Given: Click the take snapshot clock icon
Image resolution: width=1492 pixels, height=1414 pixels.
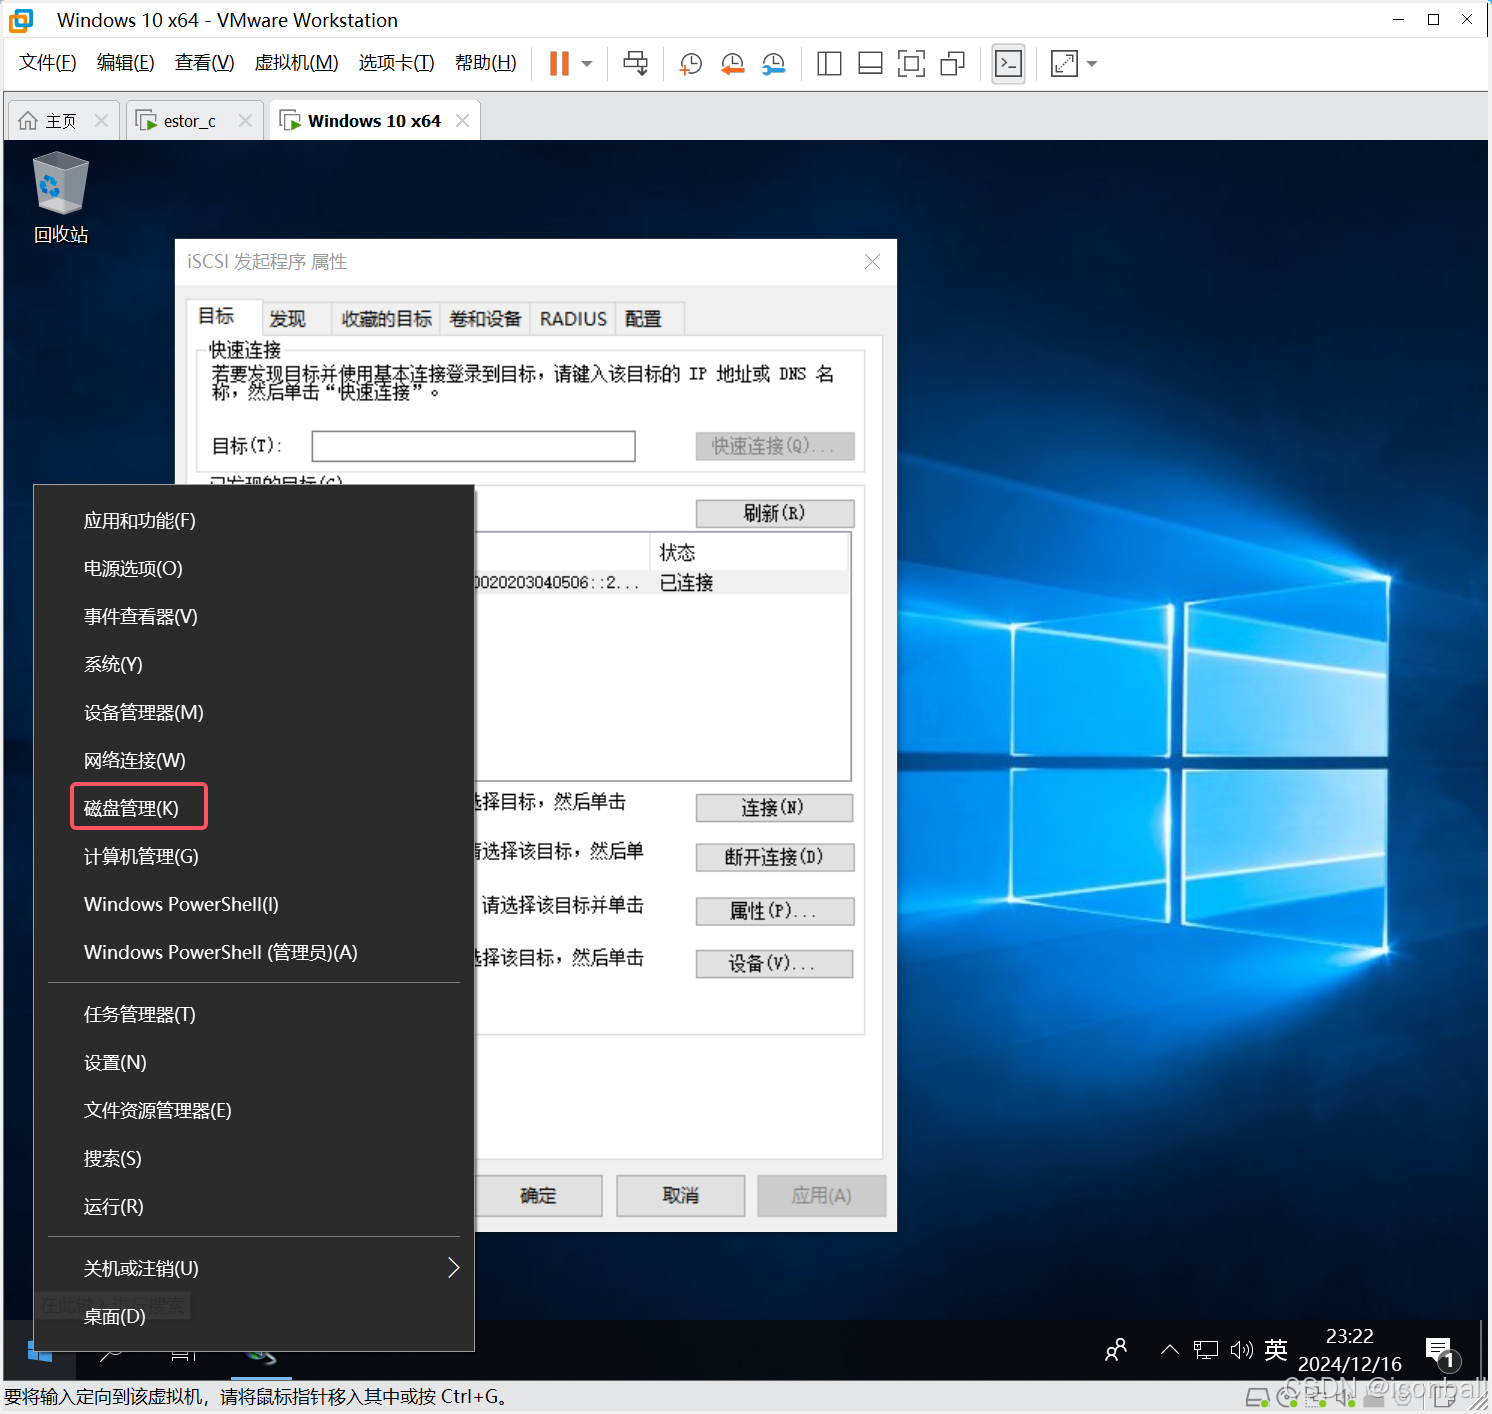Looking at the screenshot, I should pyautogui.click(x=690, y=64).
